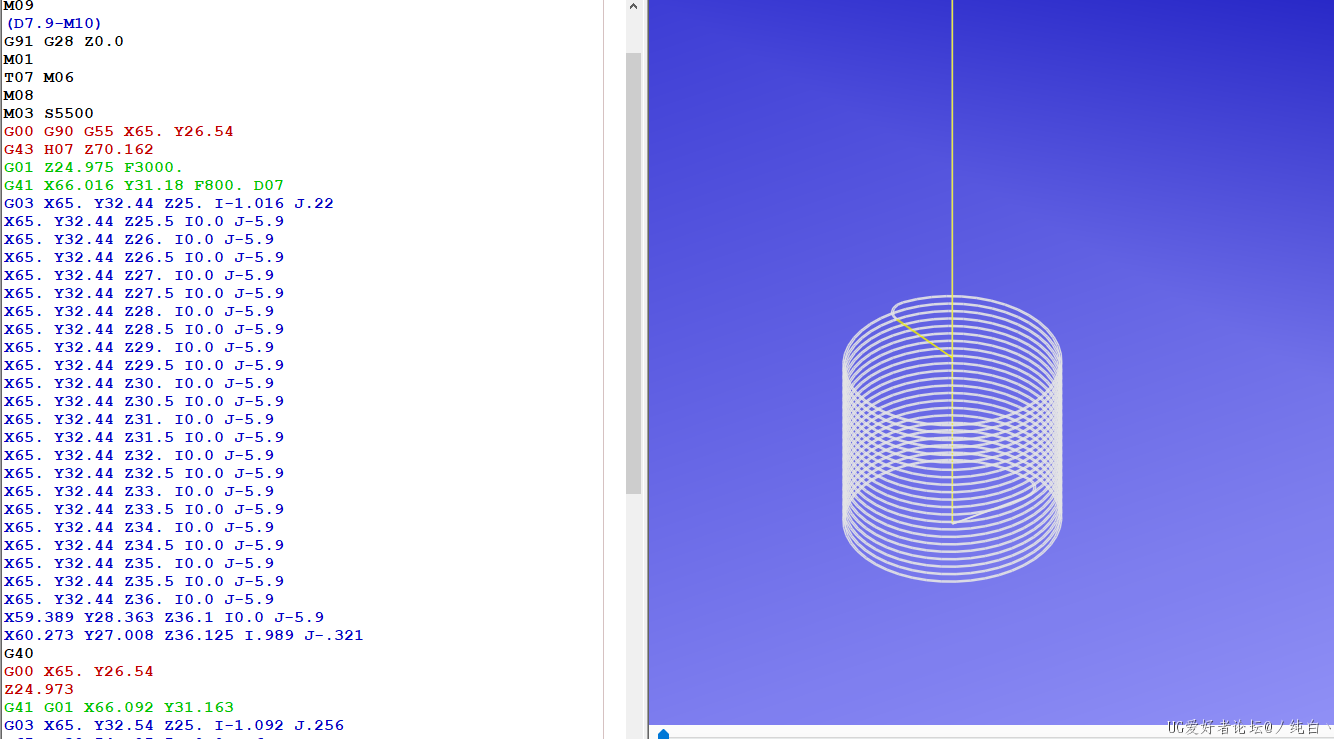Click the arc line with Z34.5
This screenshot has width=1334, height=739.
(x=144, y=545)
